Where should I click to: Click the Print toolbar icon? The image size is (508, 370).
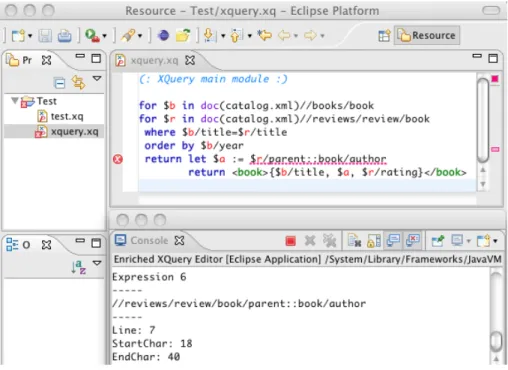64,36
